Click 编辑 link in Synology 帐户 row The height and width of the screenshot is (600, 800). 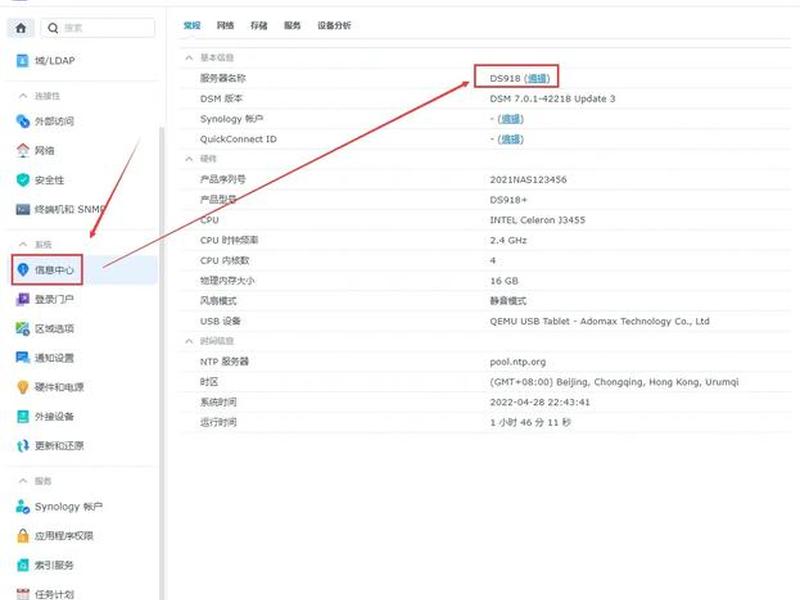coord(510,119)
